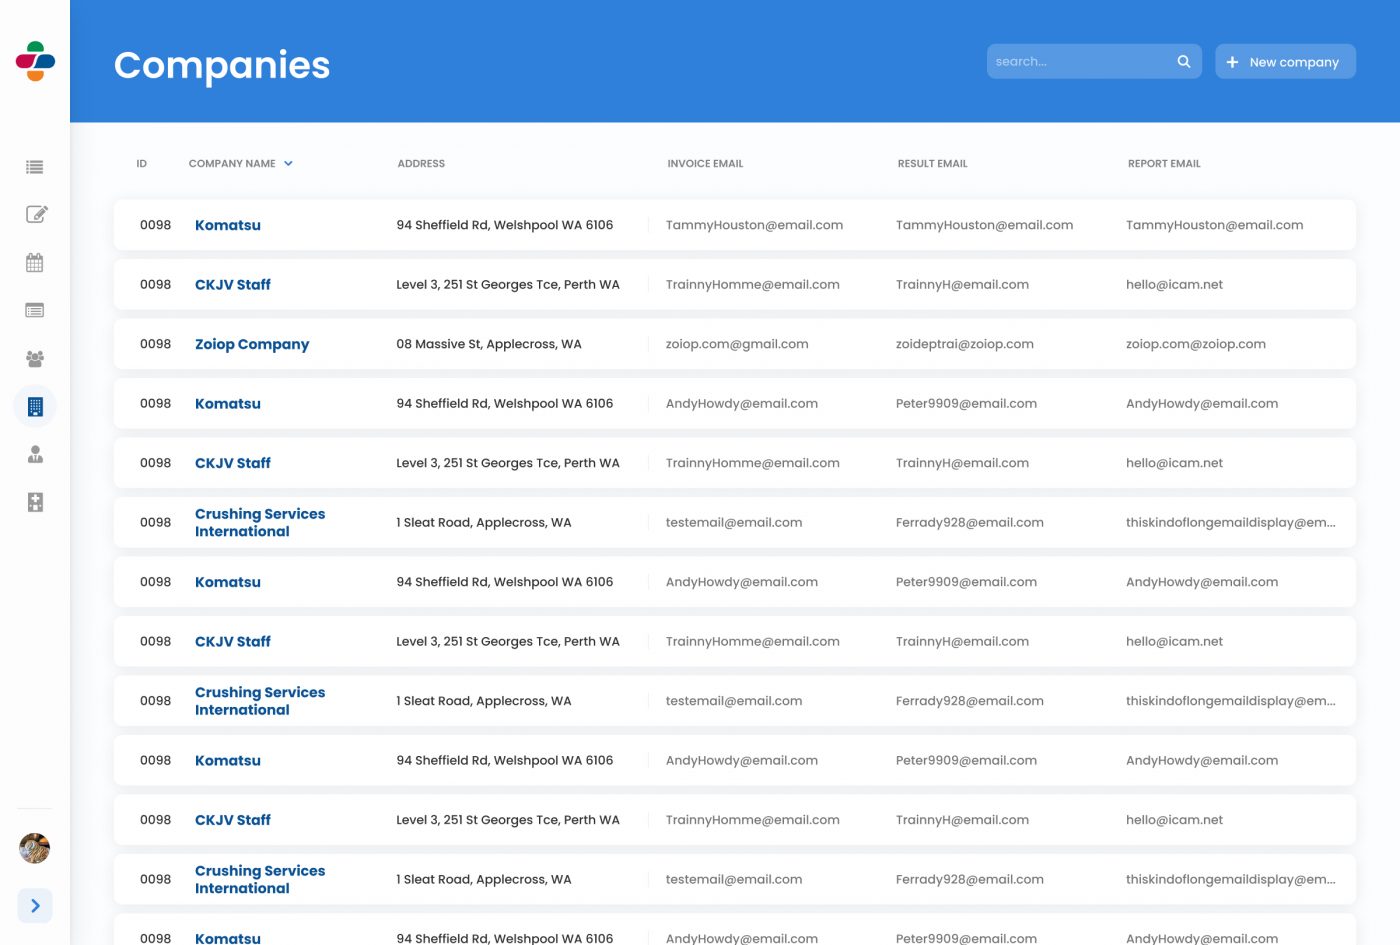Focus the search input field
The width and height of the screenshot is (1400, 945).
(1080, 62)
